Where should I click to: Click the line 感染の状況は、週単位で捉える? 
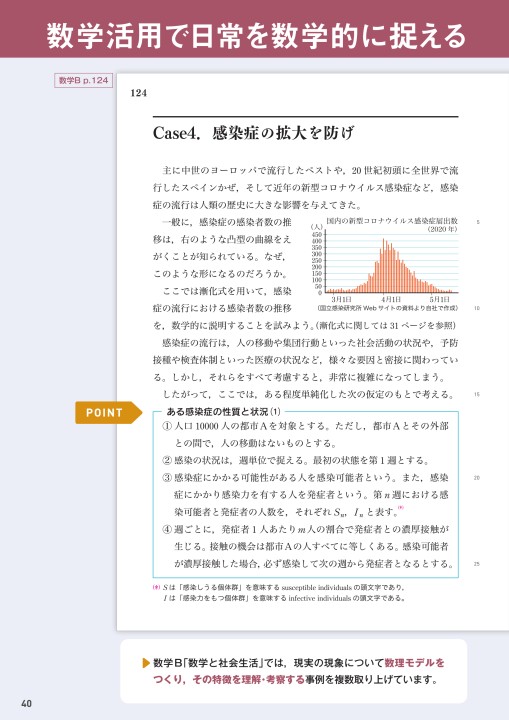[x=302, y=461]
